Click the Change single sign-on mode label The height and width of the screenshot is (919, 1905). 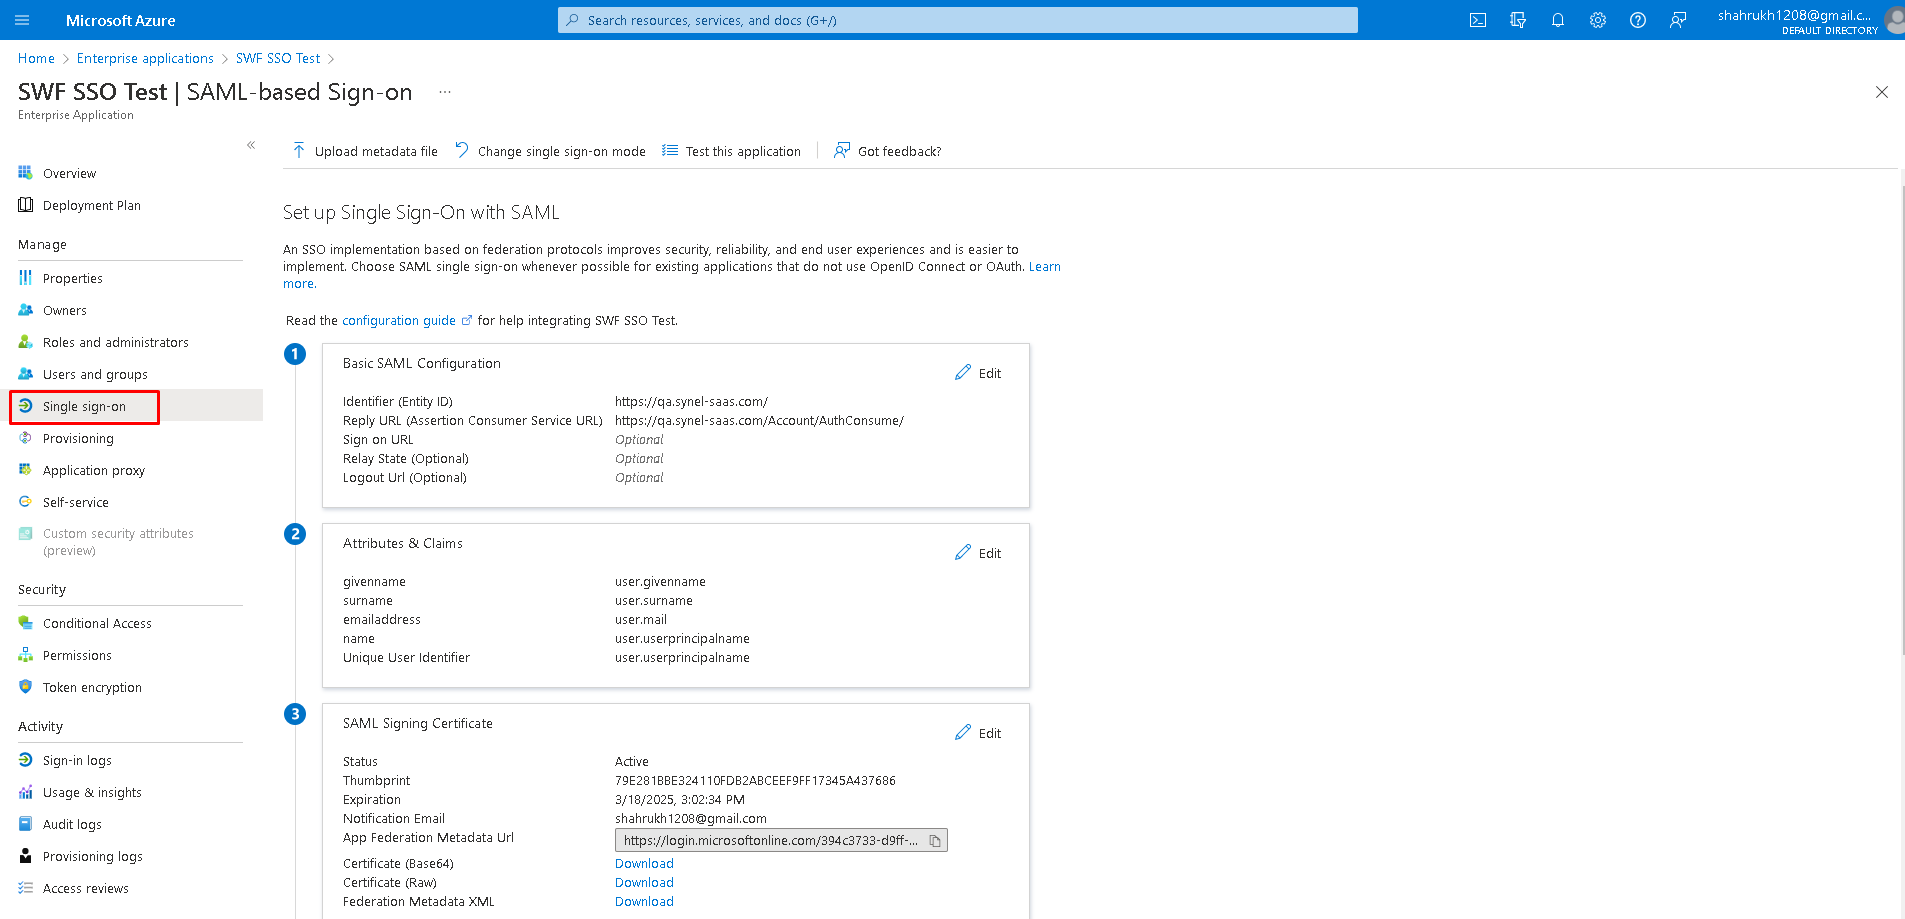(x=561, y=151)
